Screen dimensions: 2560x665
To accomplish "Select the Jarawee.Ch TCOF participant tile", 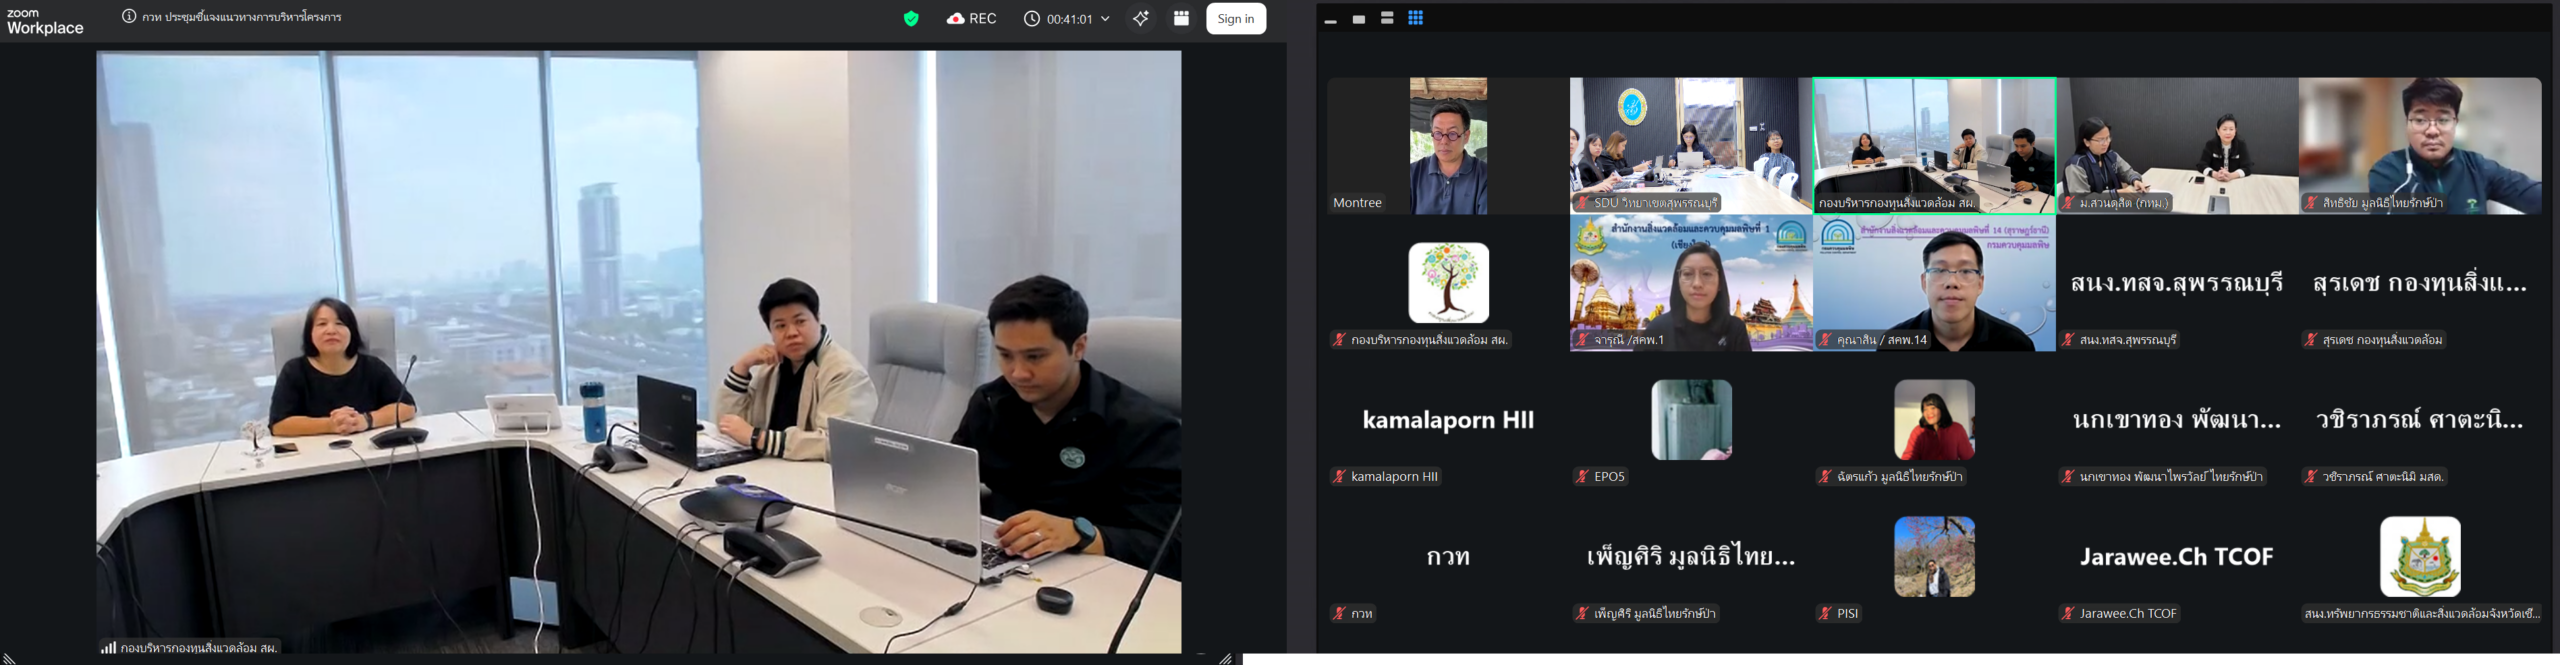I will [x=2176, y=557].
